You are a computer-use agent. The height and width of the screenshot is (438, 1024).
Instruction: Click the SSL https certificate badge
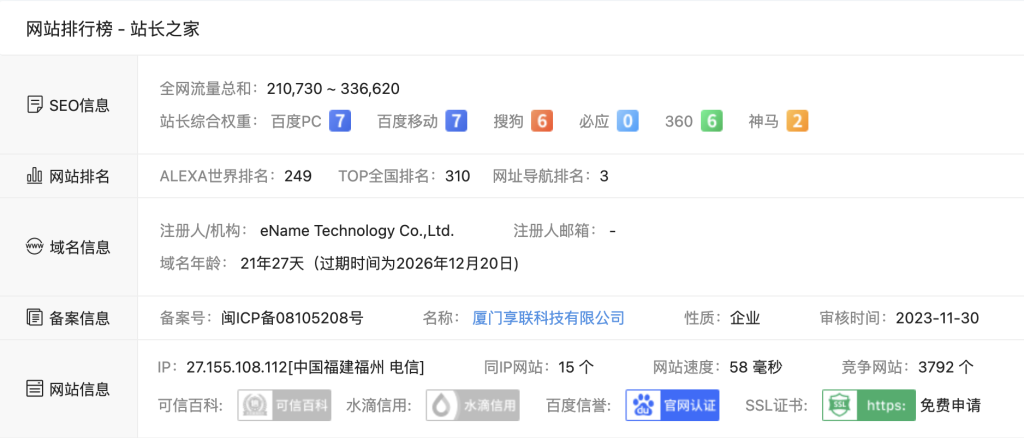869,405
